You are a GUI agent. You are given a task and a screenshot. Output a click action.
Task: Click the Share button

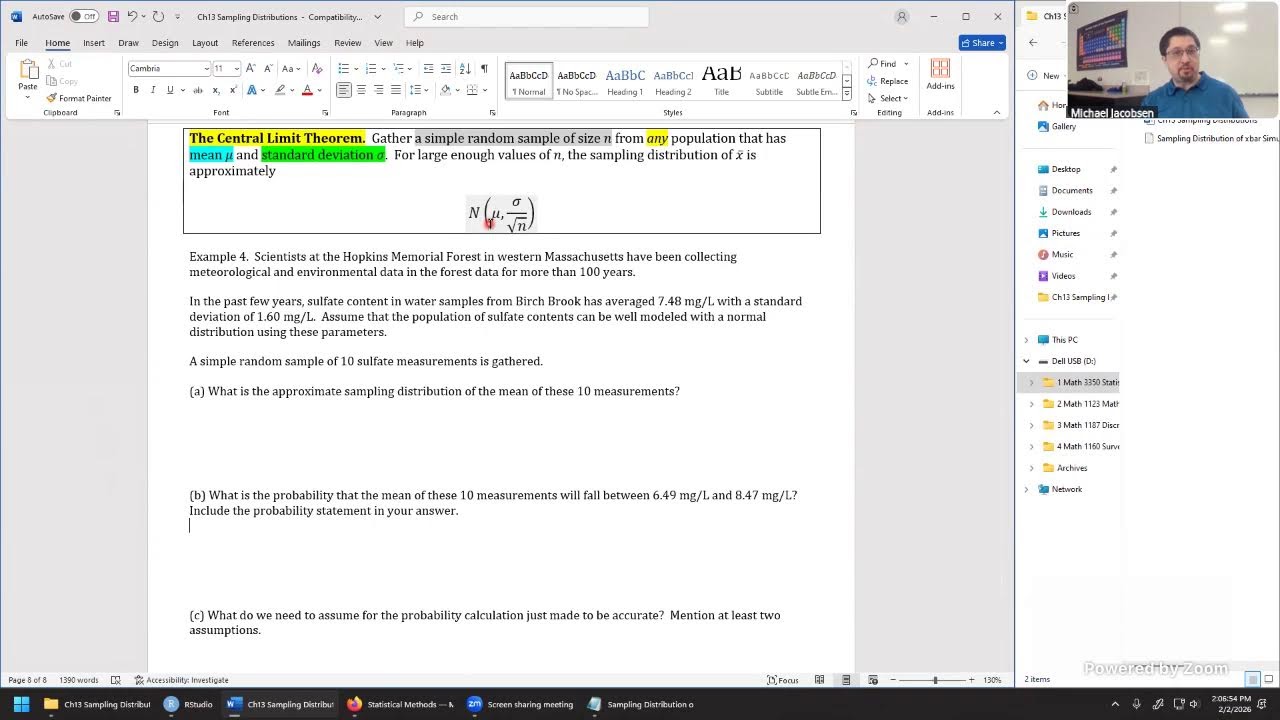(982, 43)
